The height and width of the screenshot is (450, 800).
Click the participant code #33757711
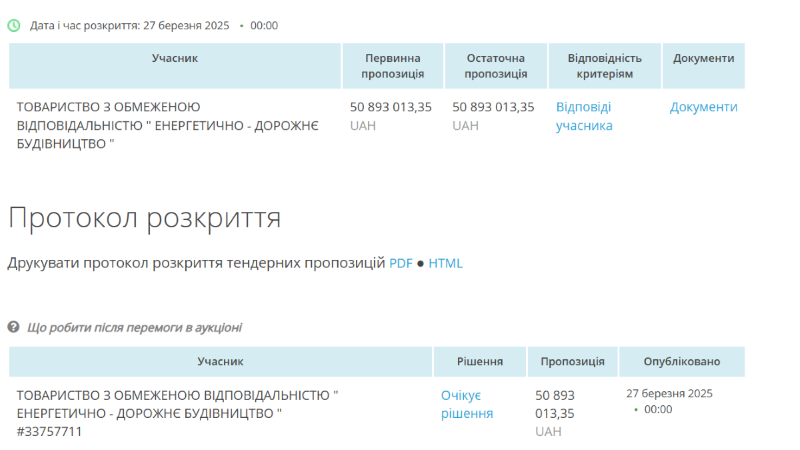pos(50,432)
